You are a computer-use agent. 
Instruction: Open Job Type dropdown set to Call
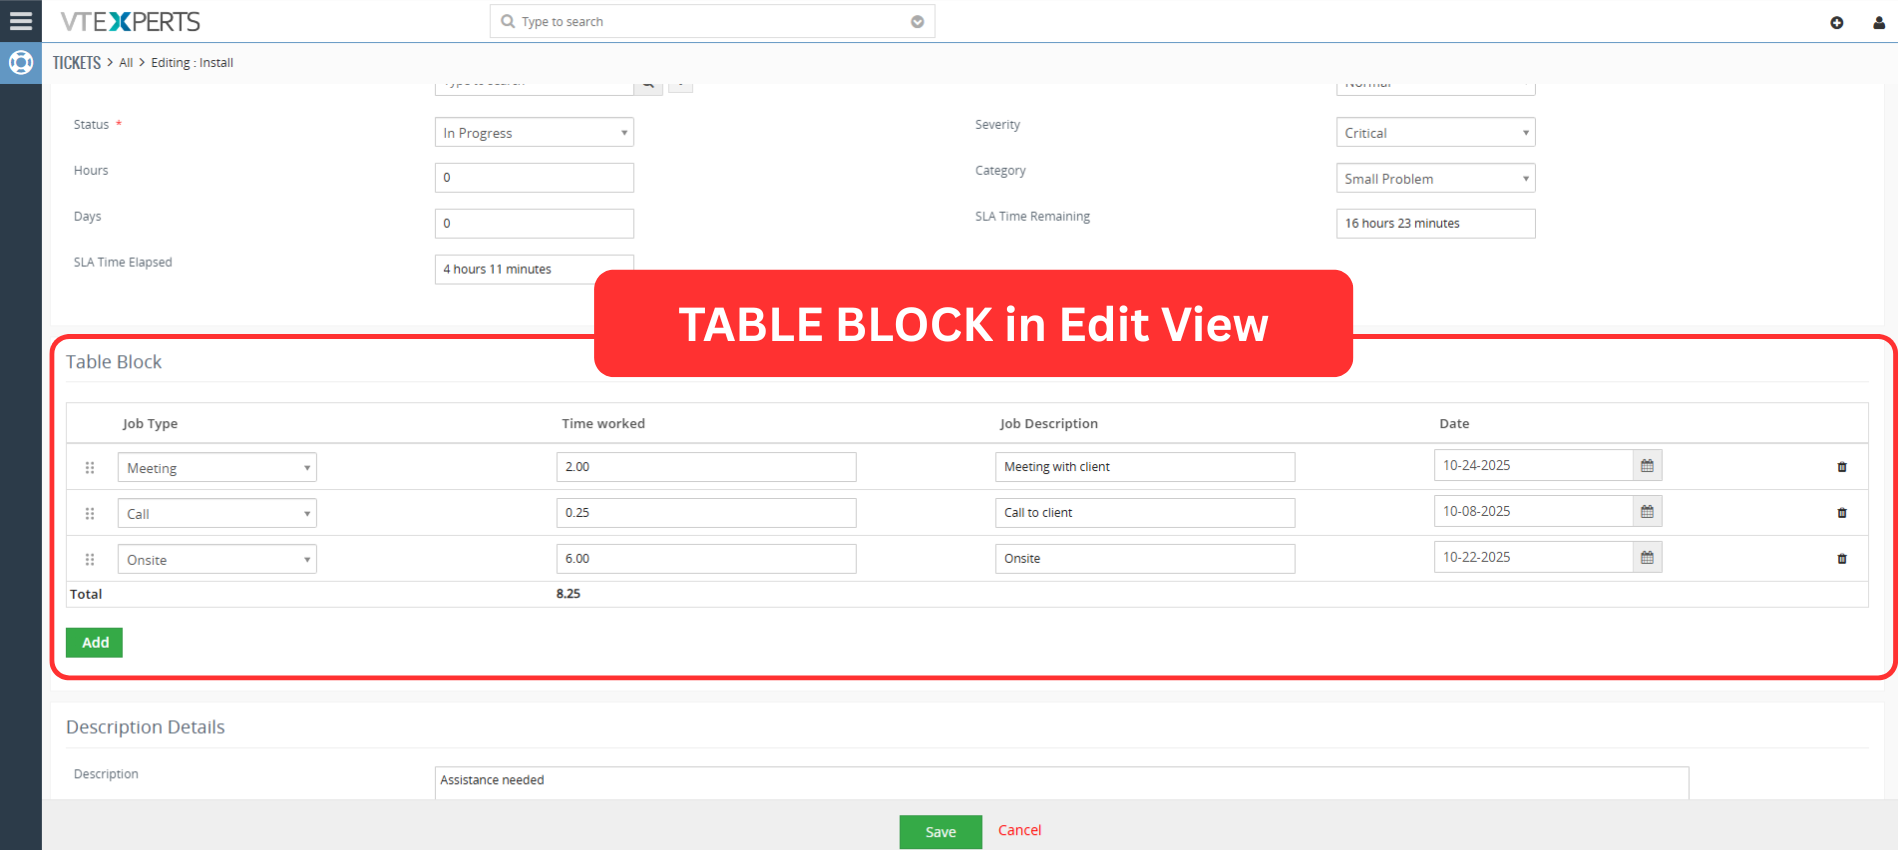click(217, 514)
